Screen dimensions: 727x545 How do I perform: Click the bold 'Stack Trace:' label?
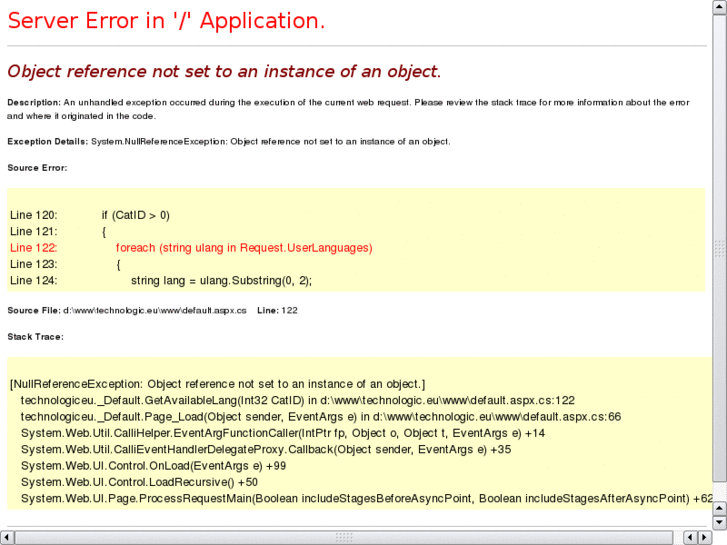coord(35,337)
